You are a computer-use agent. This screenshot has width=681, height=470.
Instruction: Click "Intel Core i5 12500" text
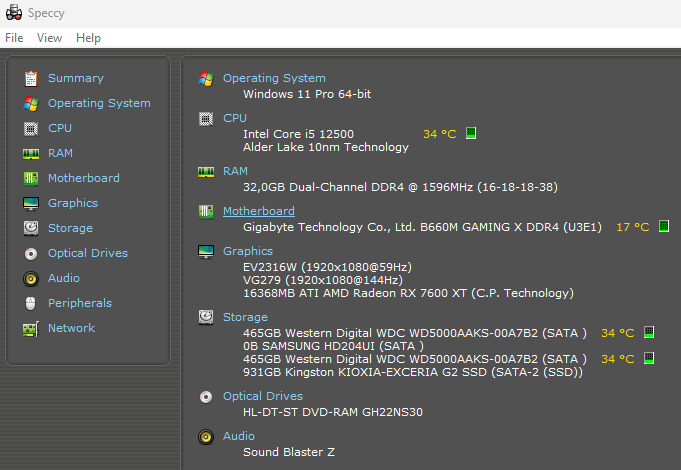click(x=298, y=134)
